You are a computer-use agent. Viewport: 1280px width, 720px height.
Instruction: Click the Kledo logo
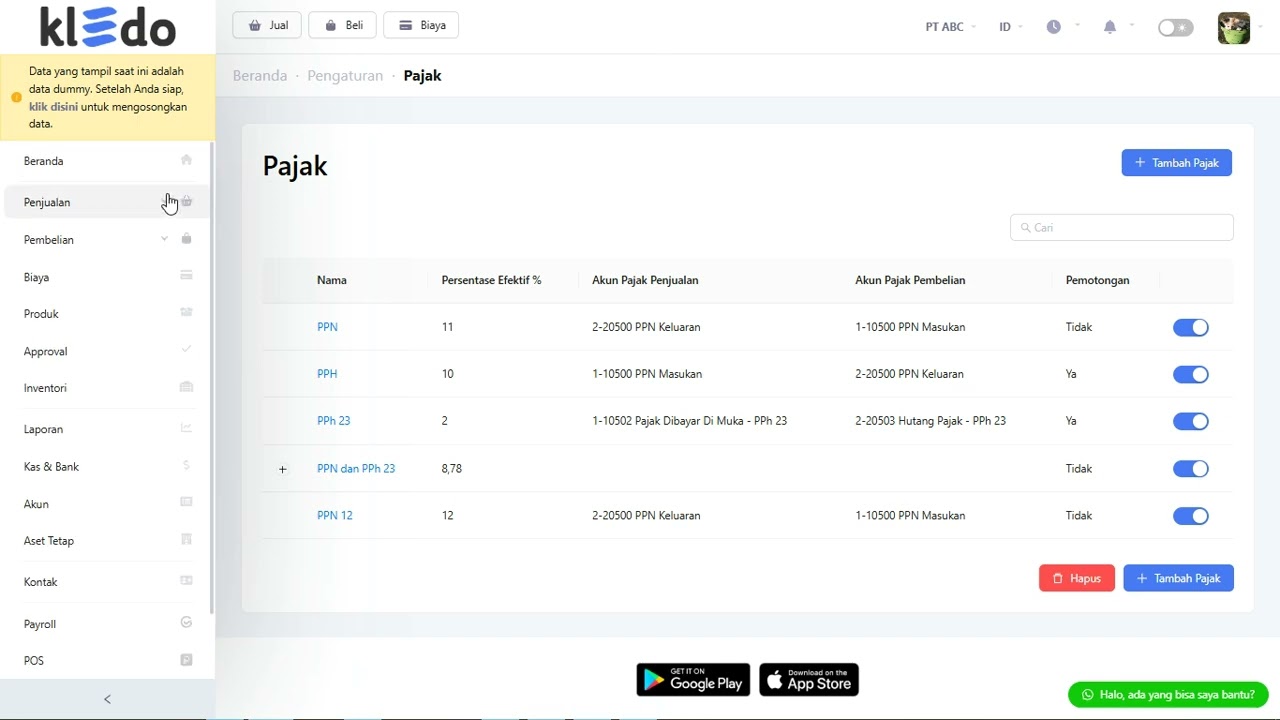pyautogui.click(x=108, y=27)
